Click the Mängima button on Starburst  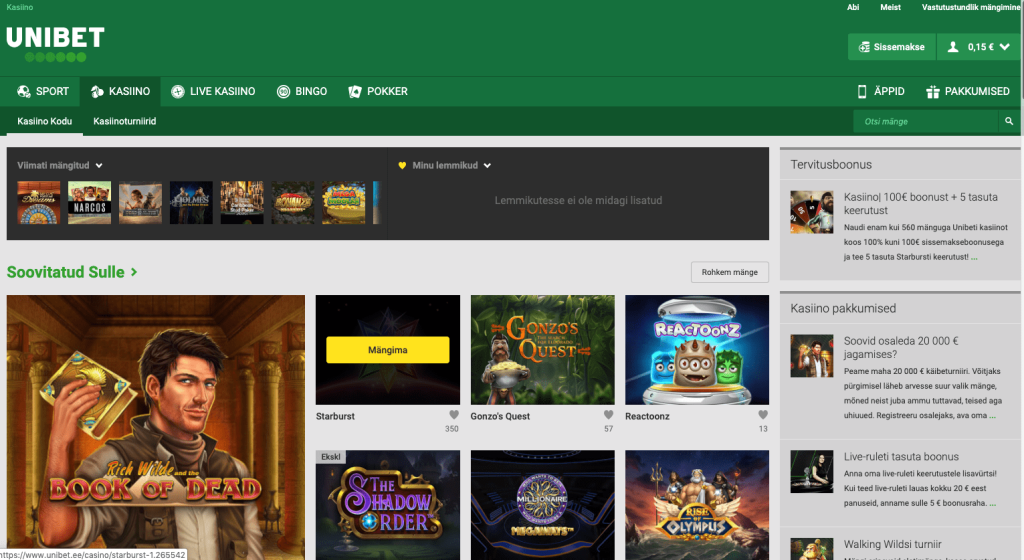pos(387,350)
